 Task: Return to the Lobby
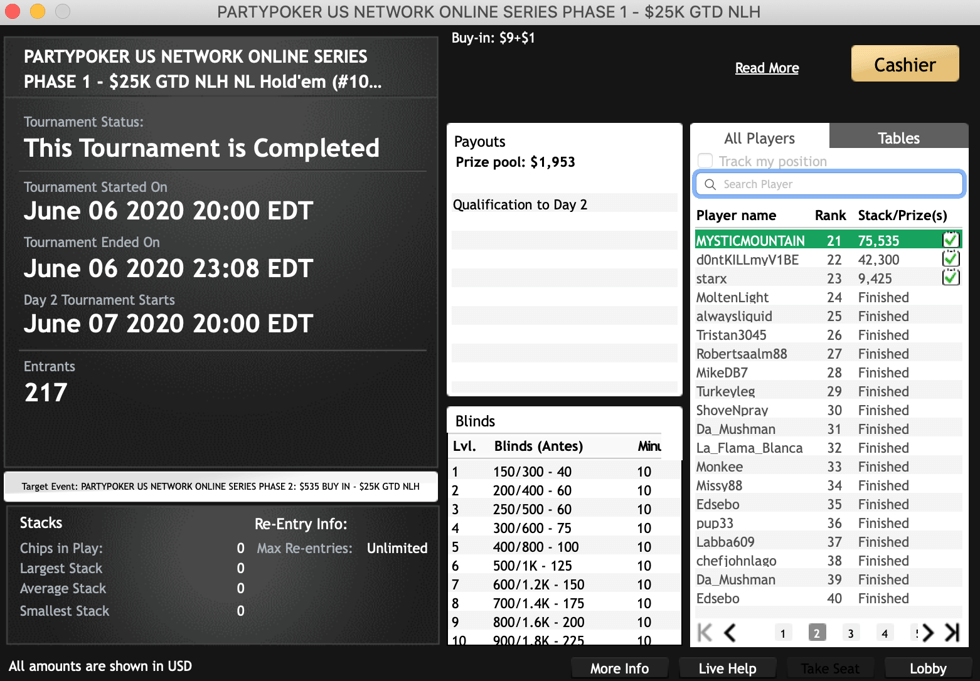927,668
